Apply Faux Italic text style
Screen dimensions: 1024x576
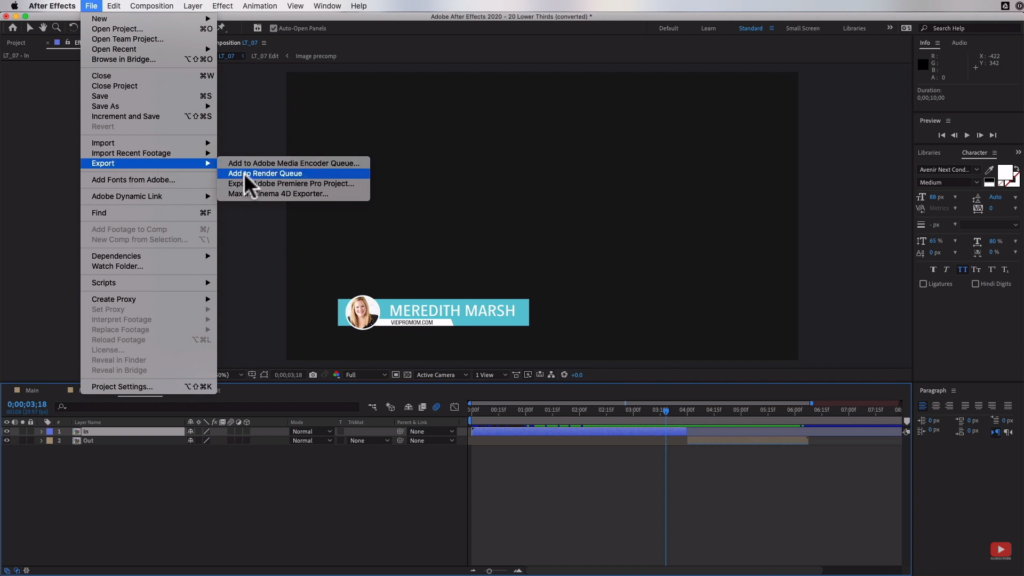[946, 270]
